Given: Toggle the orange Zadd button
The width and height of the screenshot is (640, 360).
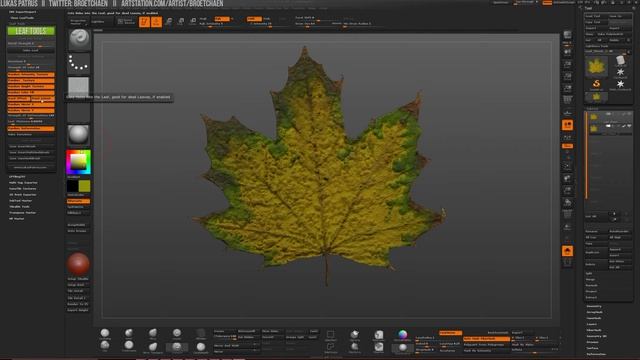Looking at the screenshot, I should [254, 19].
